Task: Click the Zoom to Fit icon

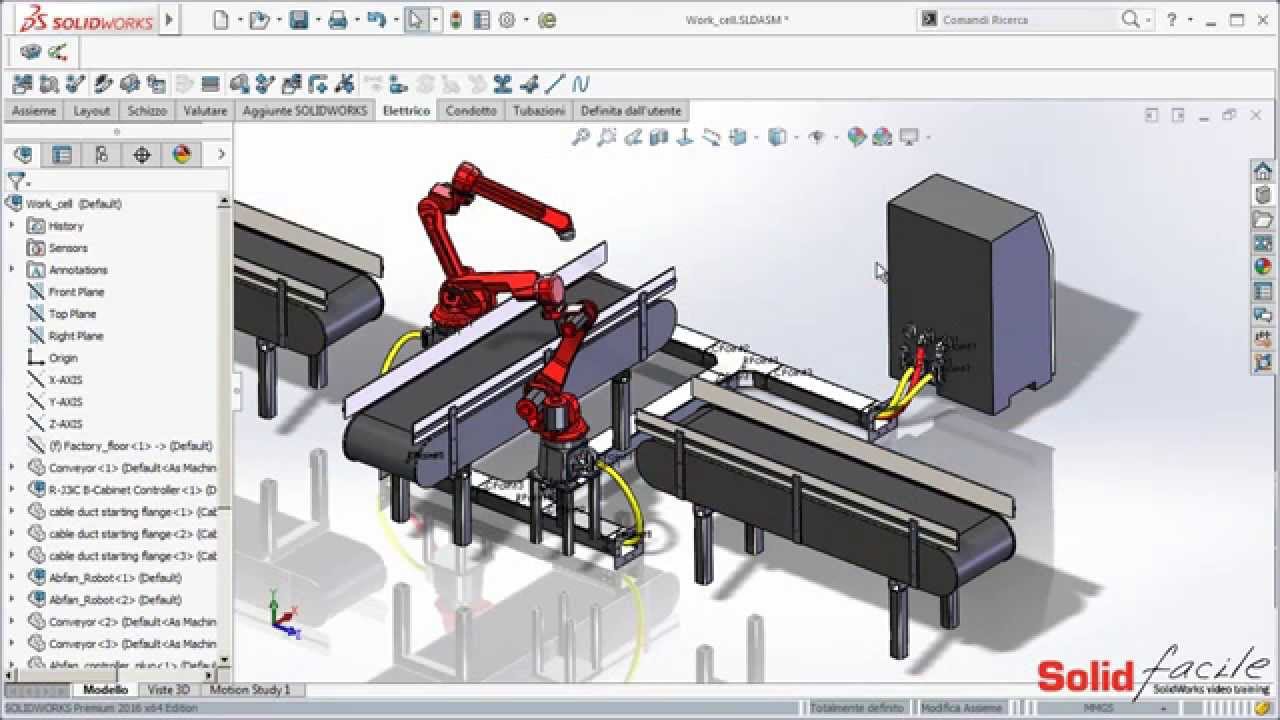Action: pos(580,137)
